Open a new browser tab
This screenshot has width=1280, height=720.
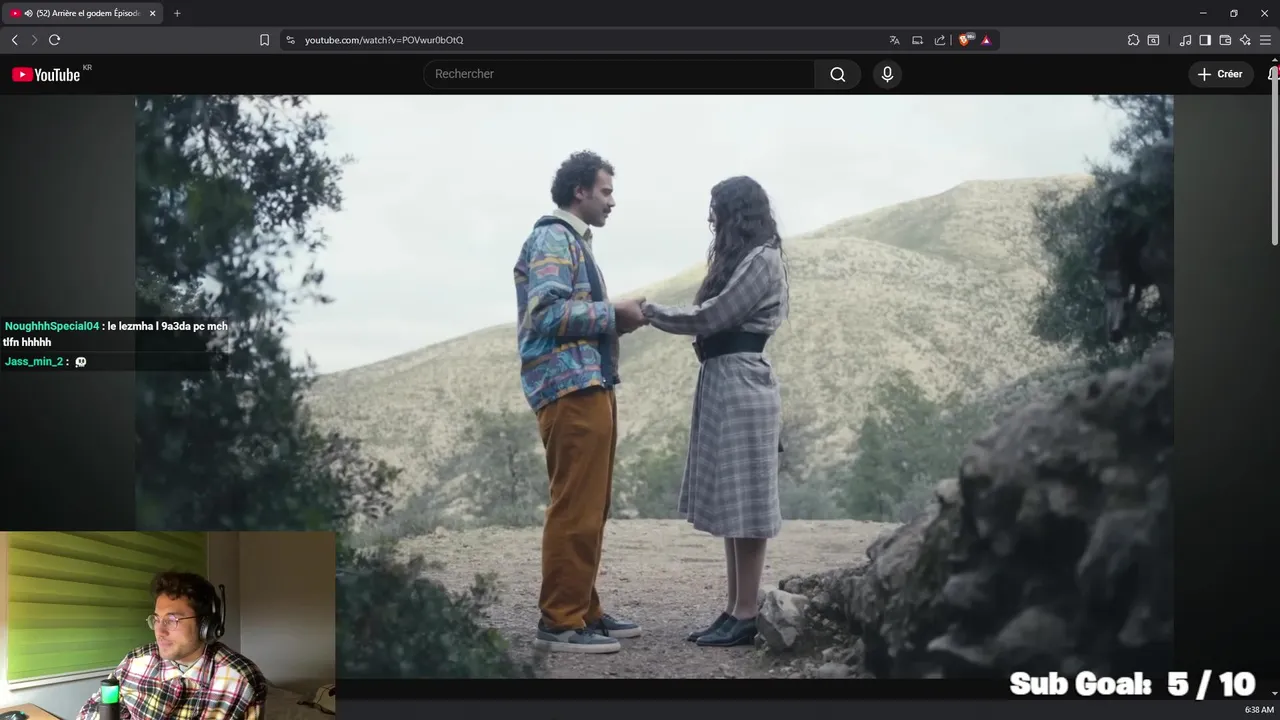[177, 13]
